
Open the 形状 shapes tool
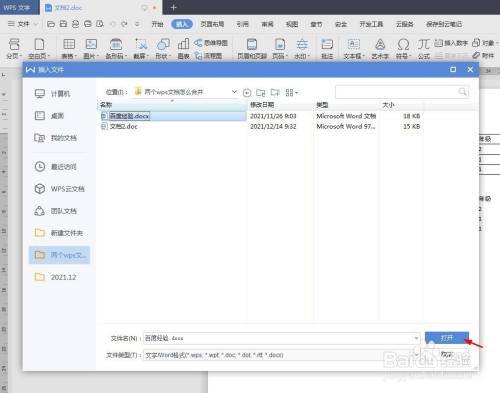(x=163, y=49)
